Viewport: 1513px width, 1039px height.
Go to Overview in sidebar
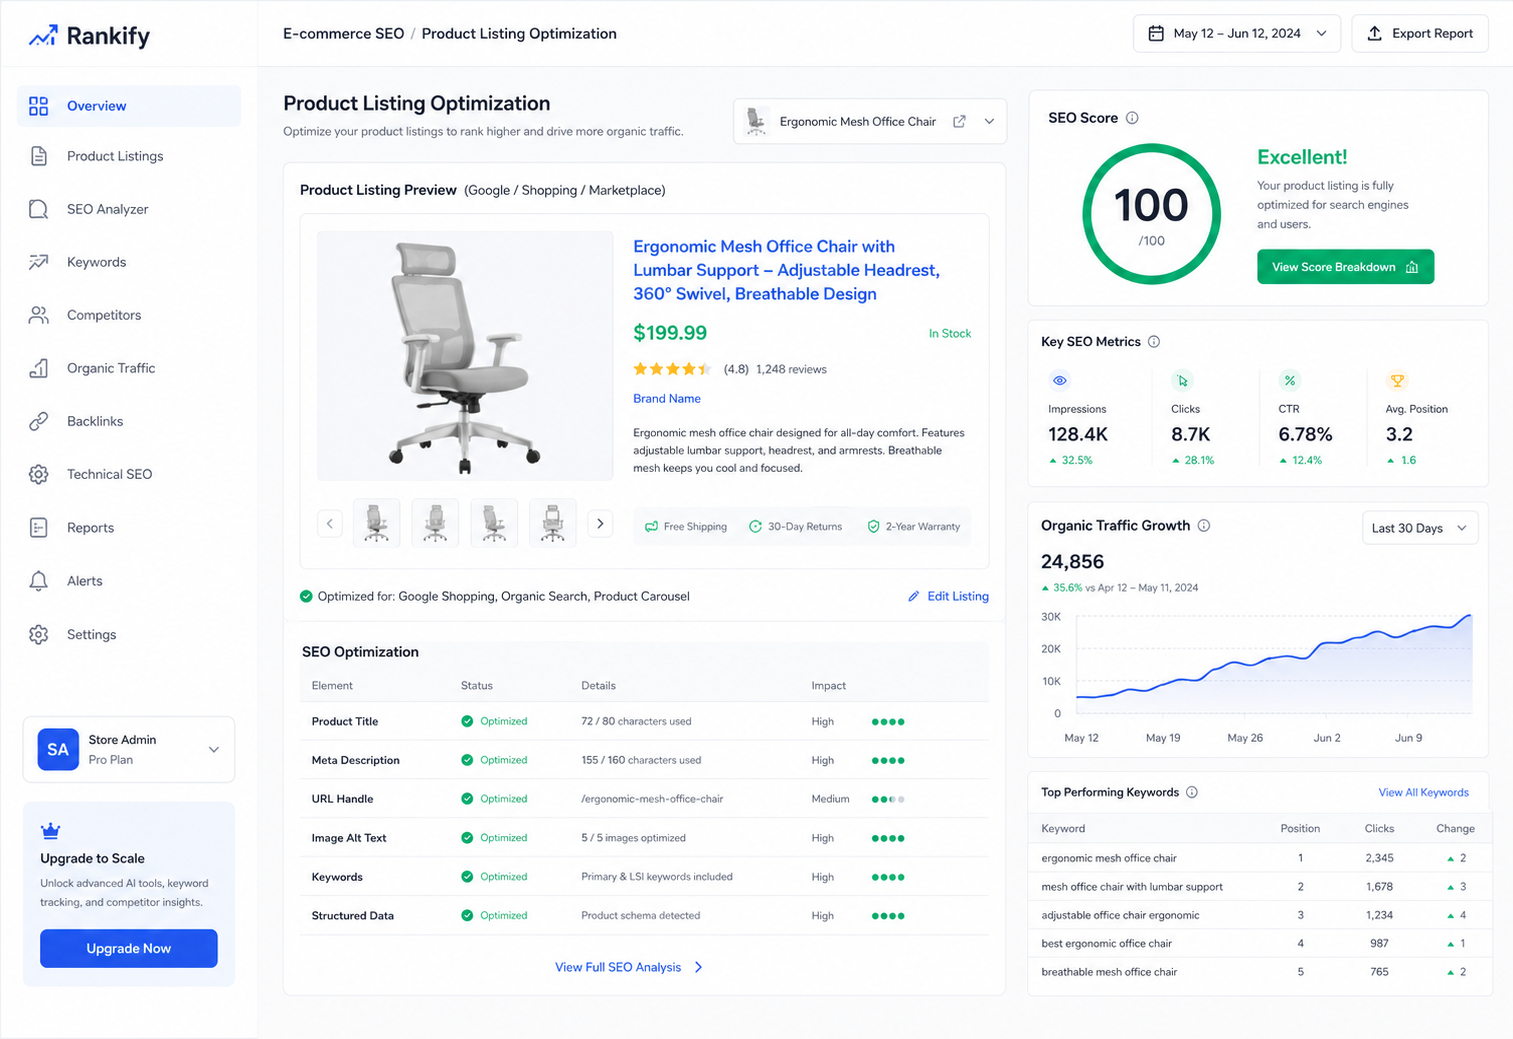pos(129,106)
